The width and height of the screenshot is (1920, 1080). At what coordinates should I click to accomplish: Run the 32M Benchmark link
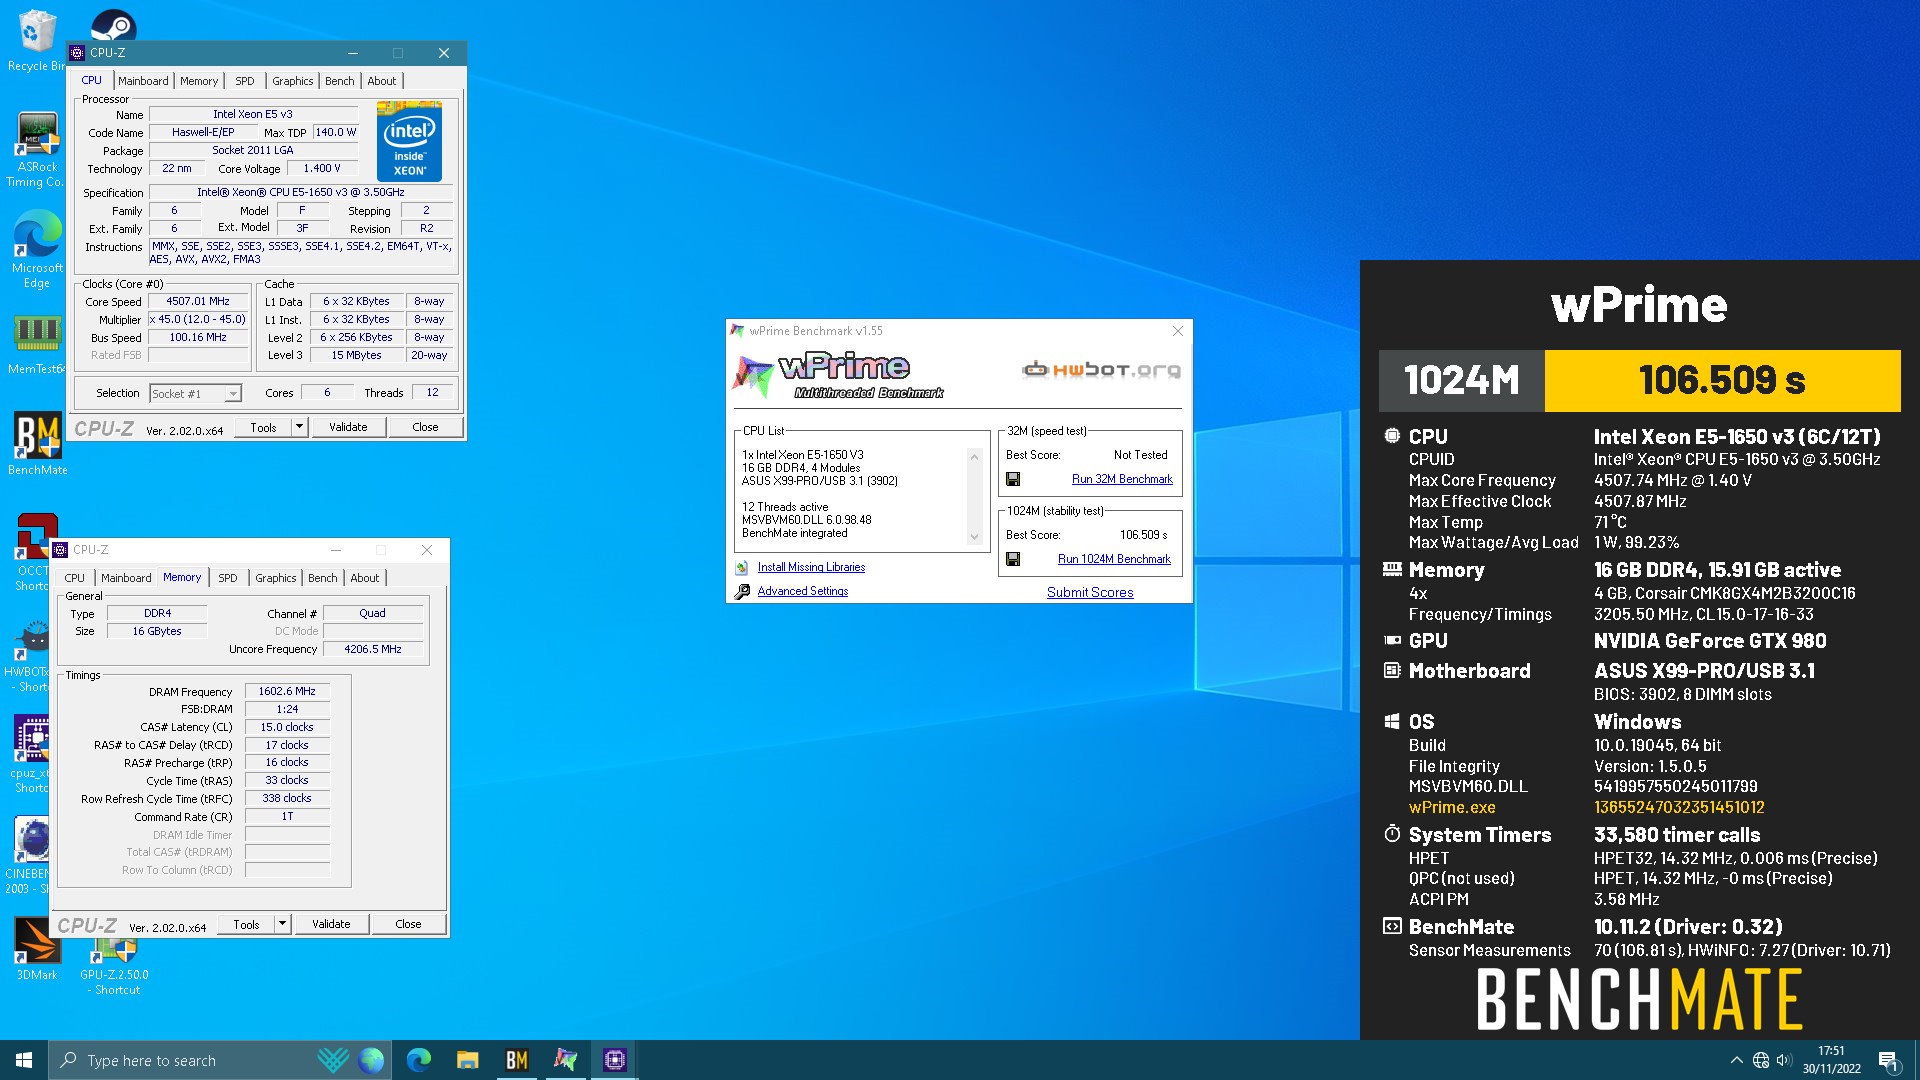coord(1122,479)
